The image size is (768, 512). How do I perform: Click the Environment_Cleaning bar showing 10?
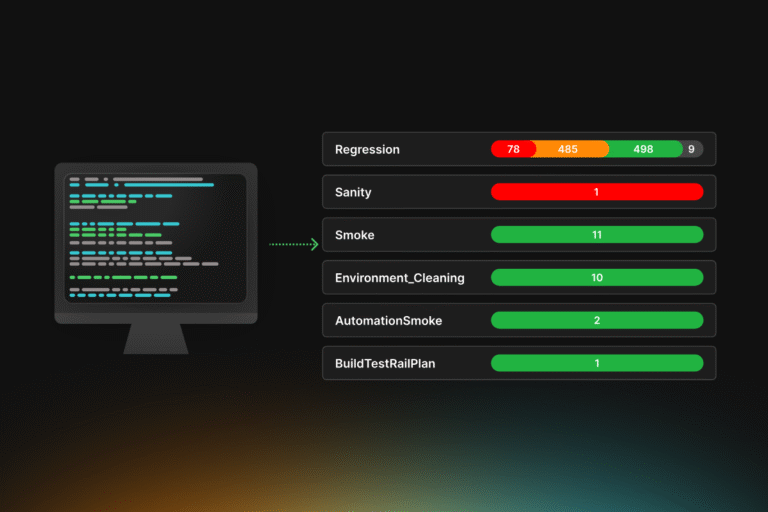pos(597,277)
